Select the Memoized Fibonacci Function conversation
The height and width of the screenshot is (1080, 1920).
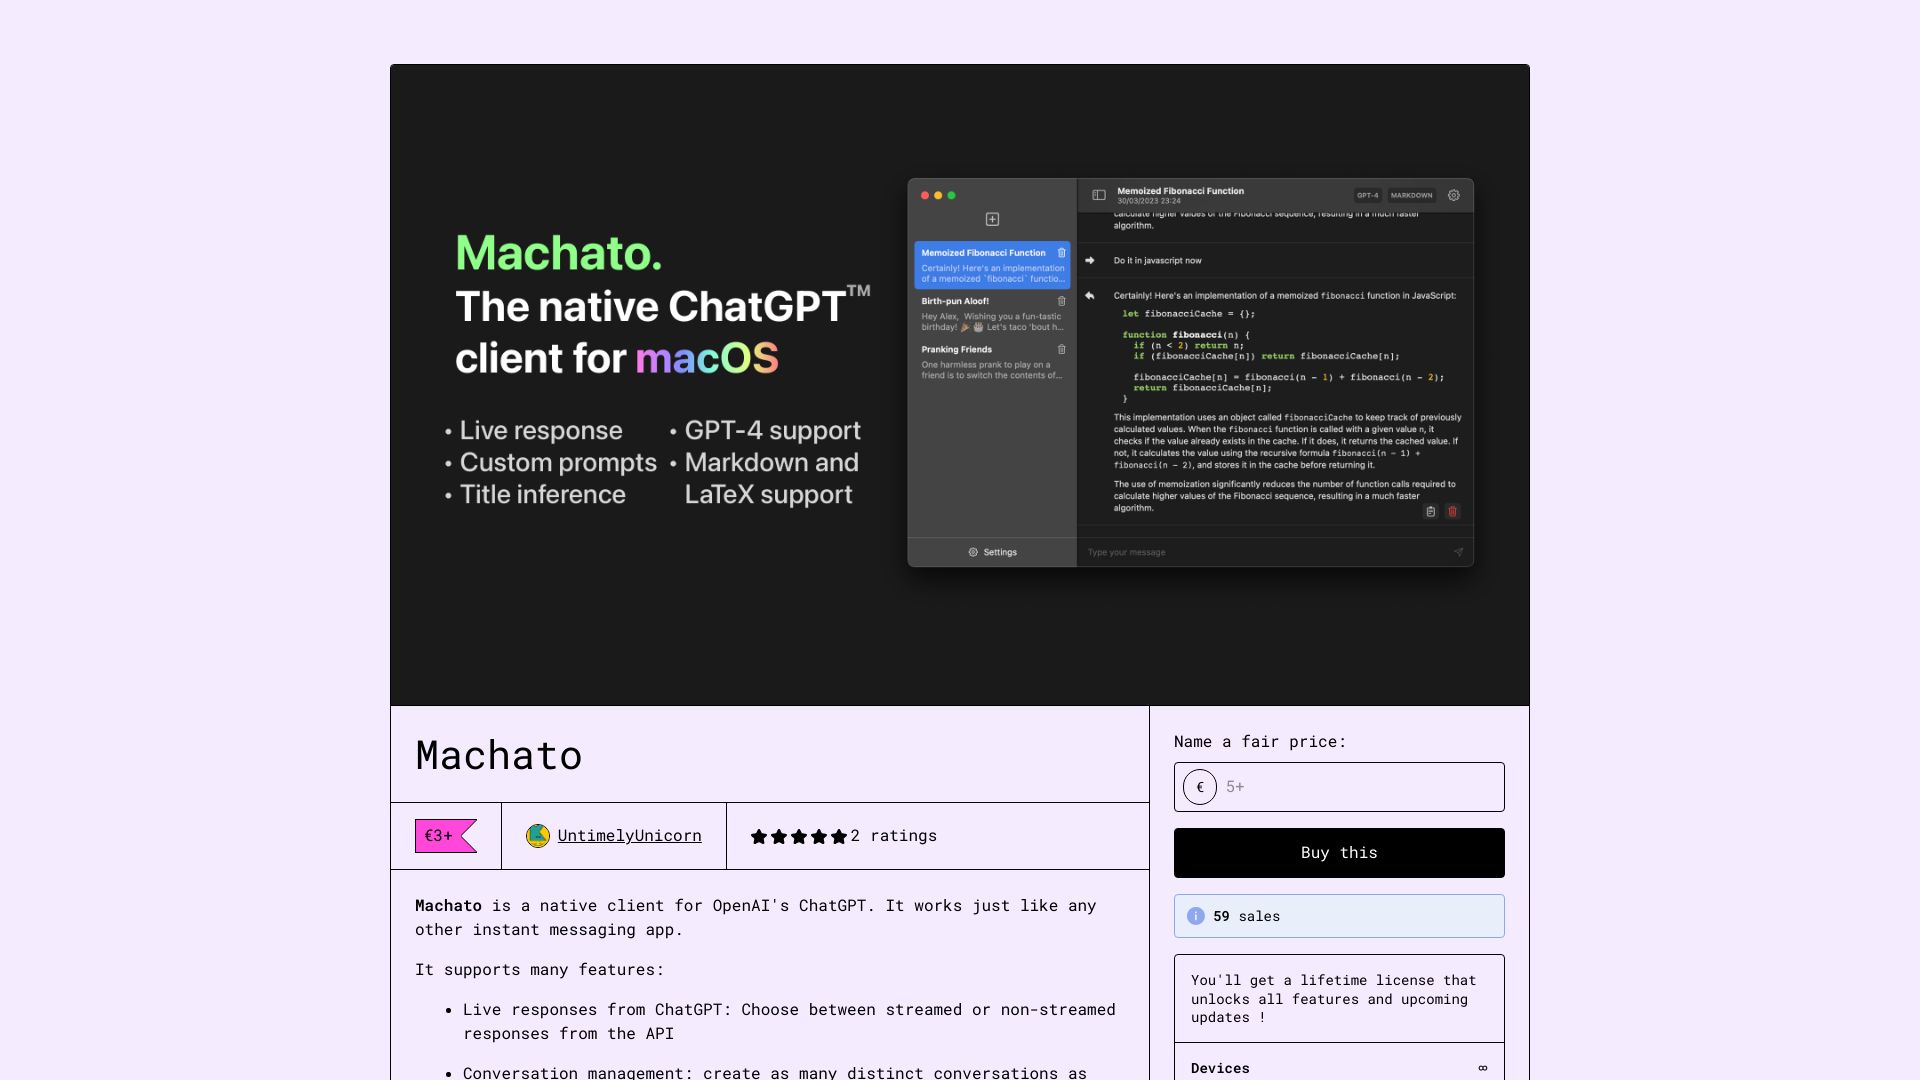point(992,265)
